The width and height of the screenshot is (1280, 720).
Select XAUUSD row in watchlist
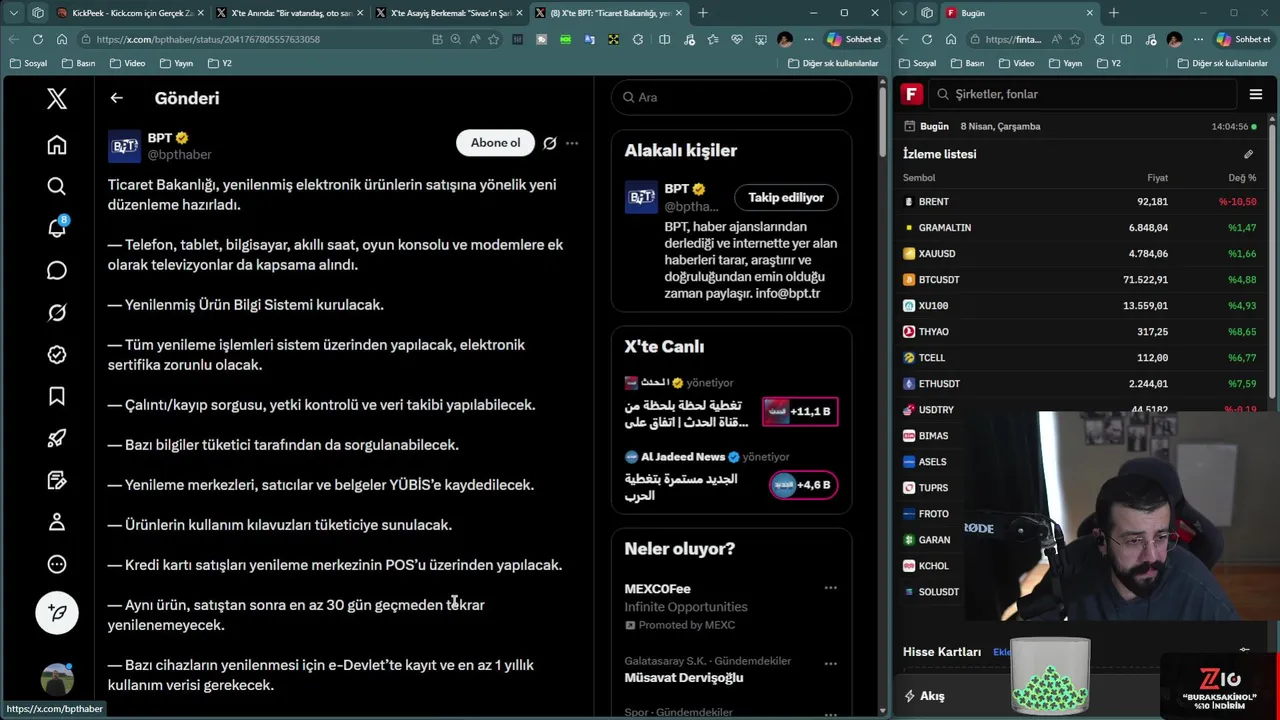point(1080,253)
